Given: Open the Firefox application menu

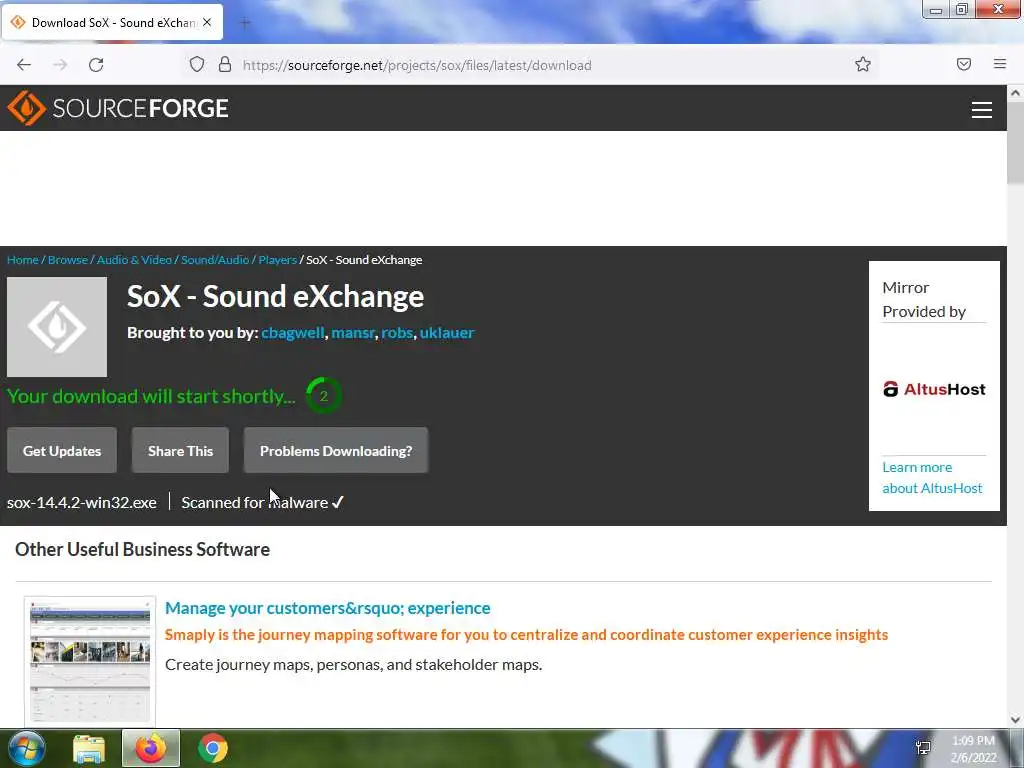Looking at the screenshot, I should click(x=1000, y=64).
